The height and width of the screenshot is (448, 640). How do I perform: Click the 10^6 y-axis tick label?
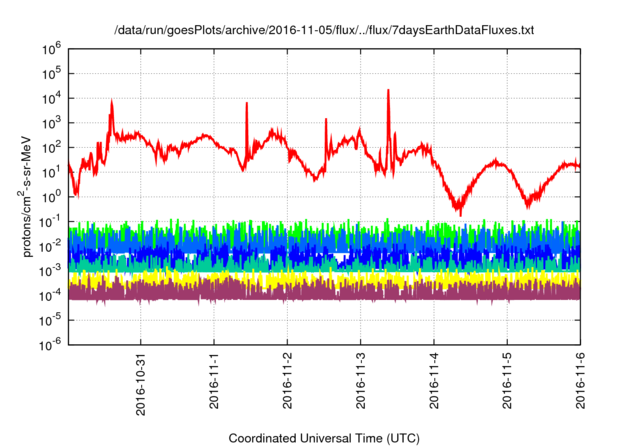pos(52,48)
